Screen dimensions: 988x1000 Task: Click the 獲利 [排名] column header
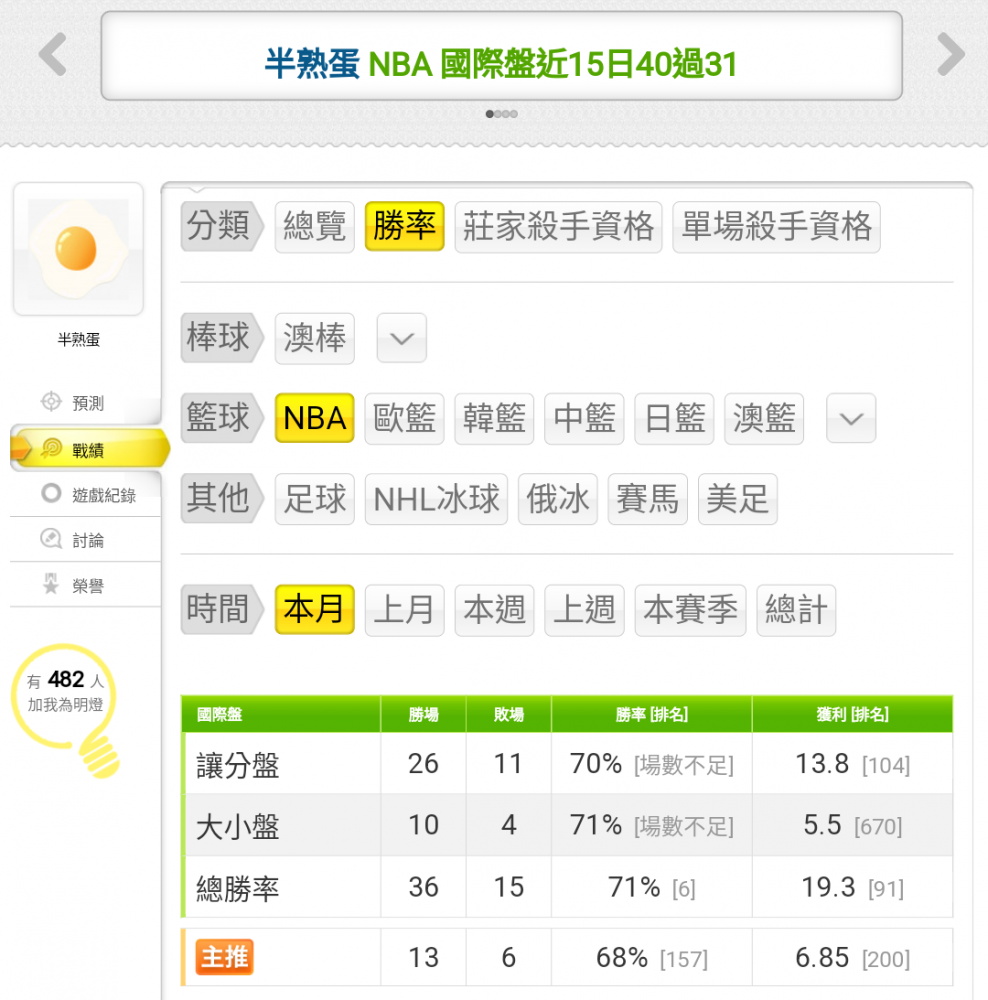pyautogui.click(x=853, y=714)
